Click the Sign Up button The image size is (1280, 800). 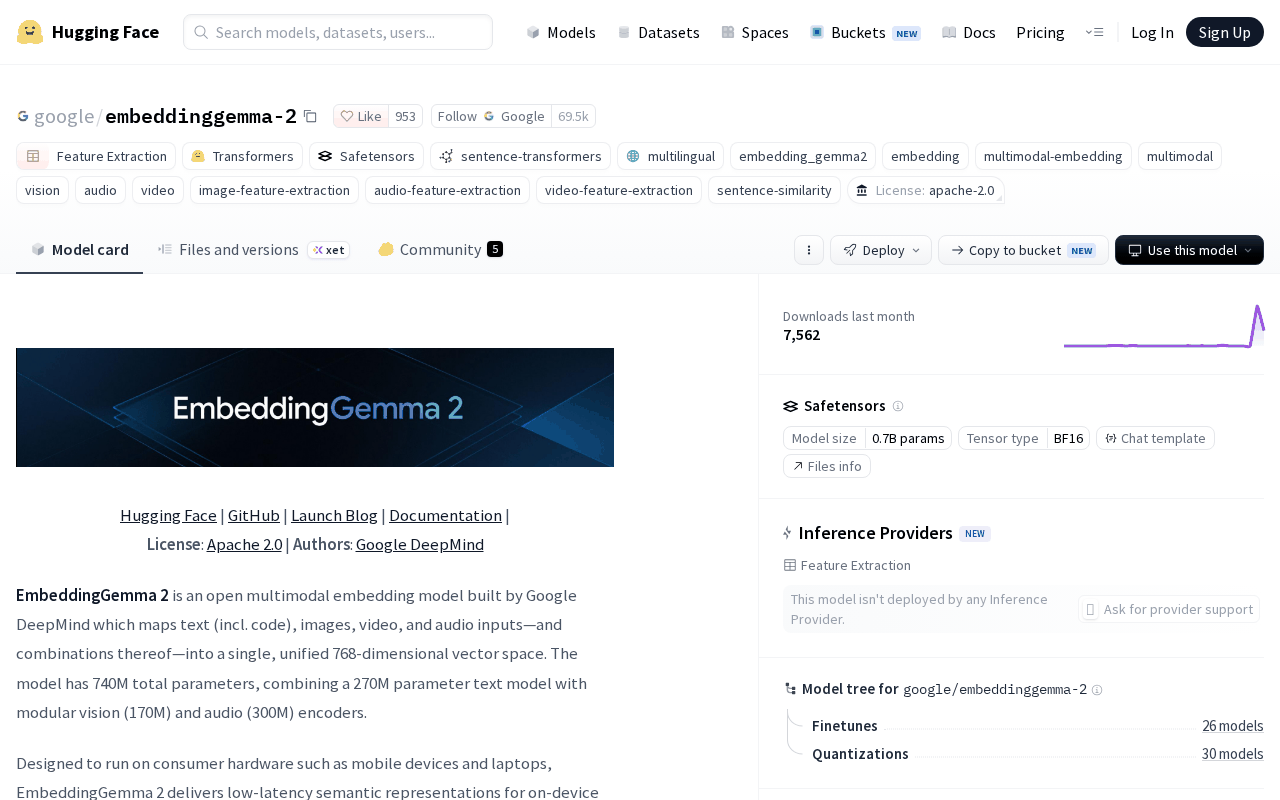[1225, 32]
